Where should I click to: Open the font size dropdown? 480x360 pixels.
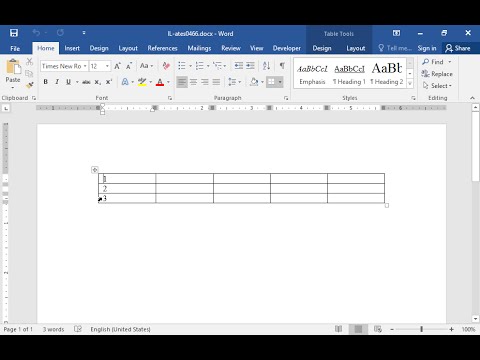click(107, 66)
